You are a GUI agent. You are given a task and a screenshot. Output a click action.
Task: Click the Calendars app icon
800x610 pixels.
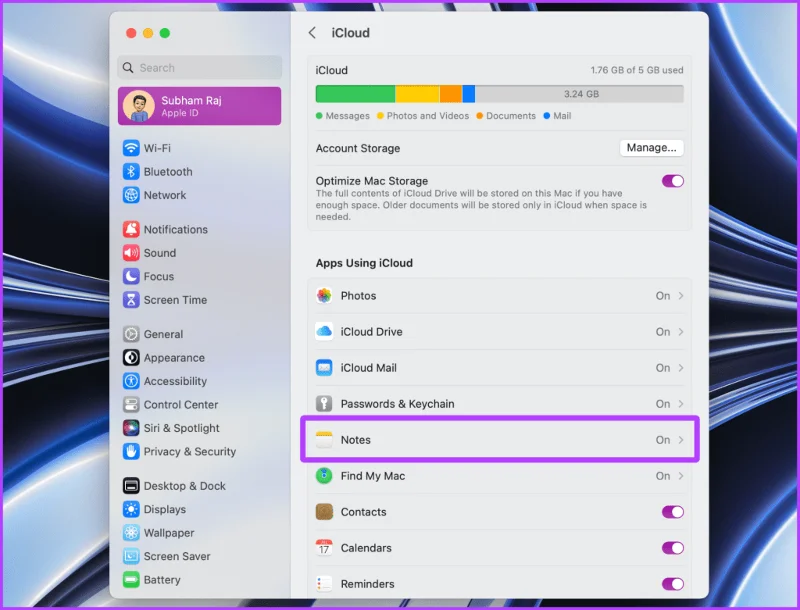(x=324, y=548)
